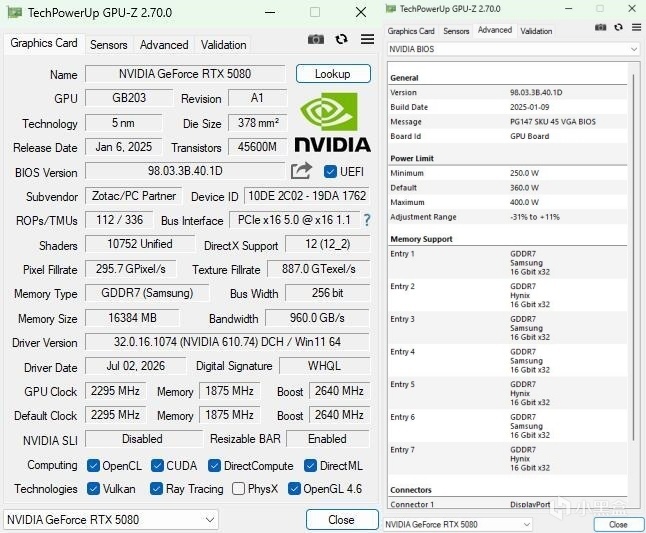Viewport: 646px width, 533px height.
Task: Click the Board Id GPU Board value
Action: (529, 136)
